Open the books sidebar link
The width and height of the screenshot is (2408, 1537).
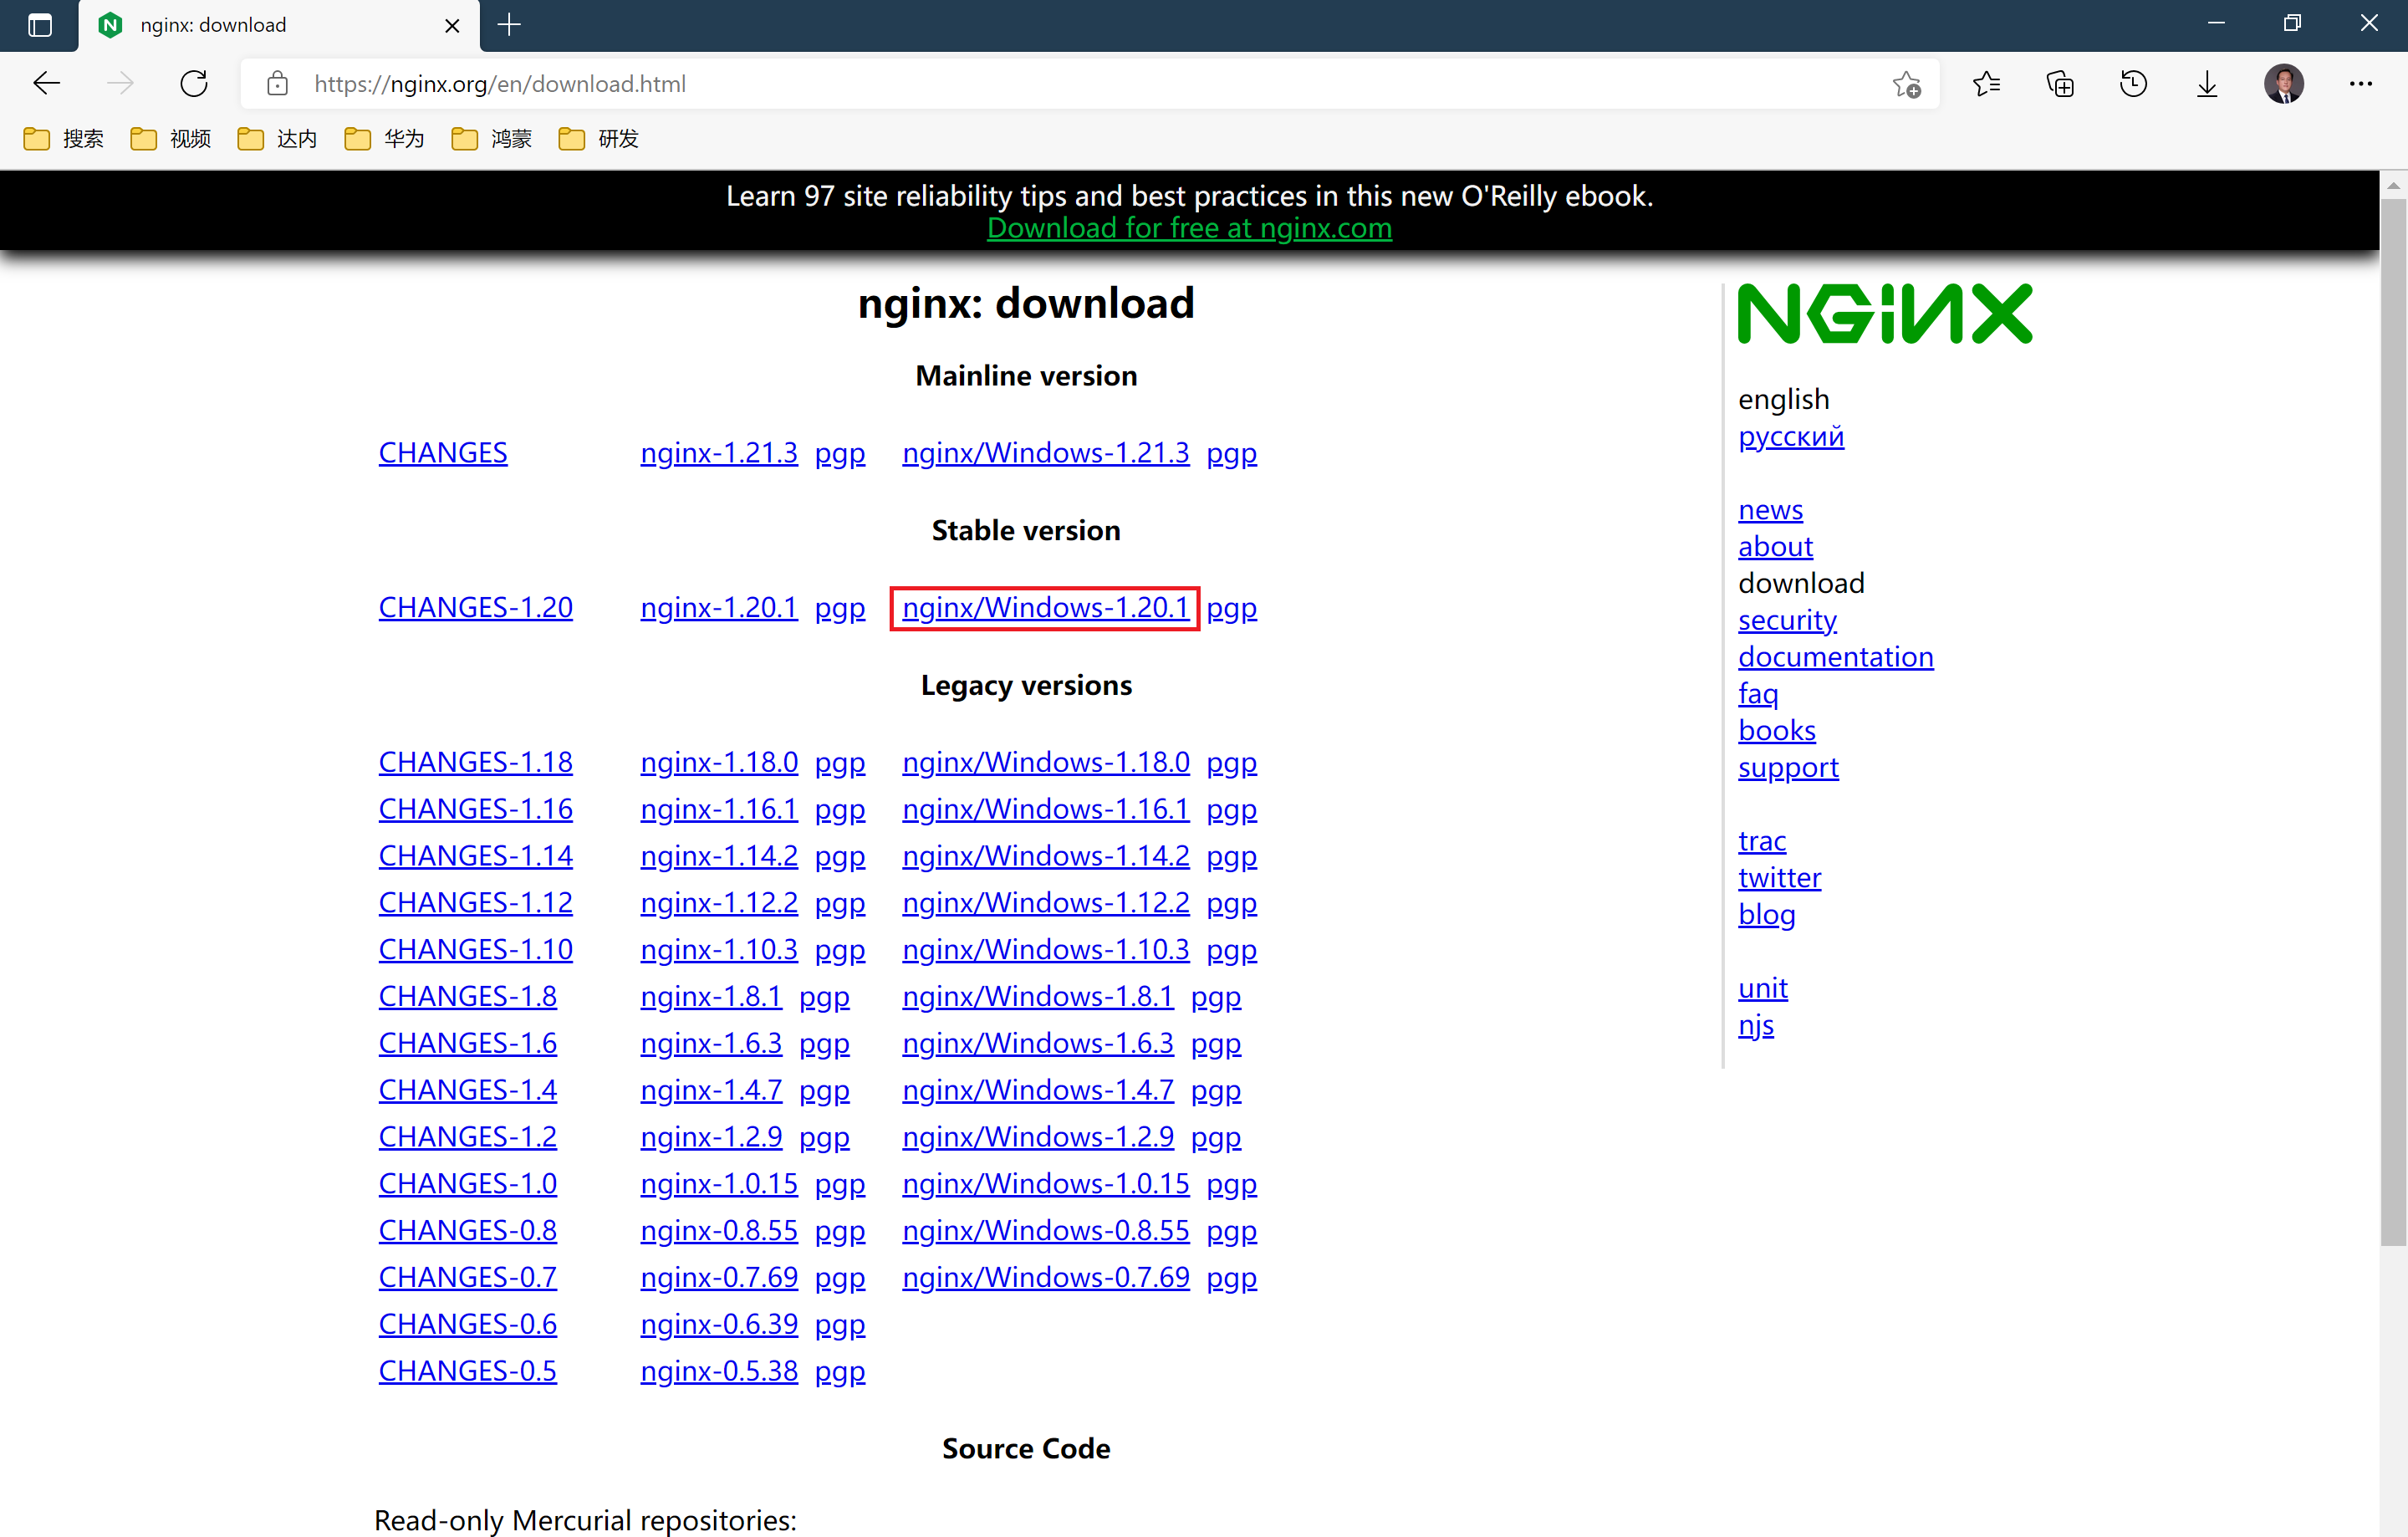pos(1777,731)
